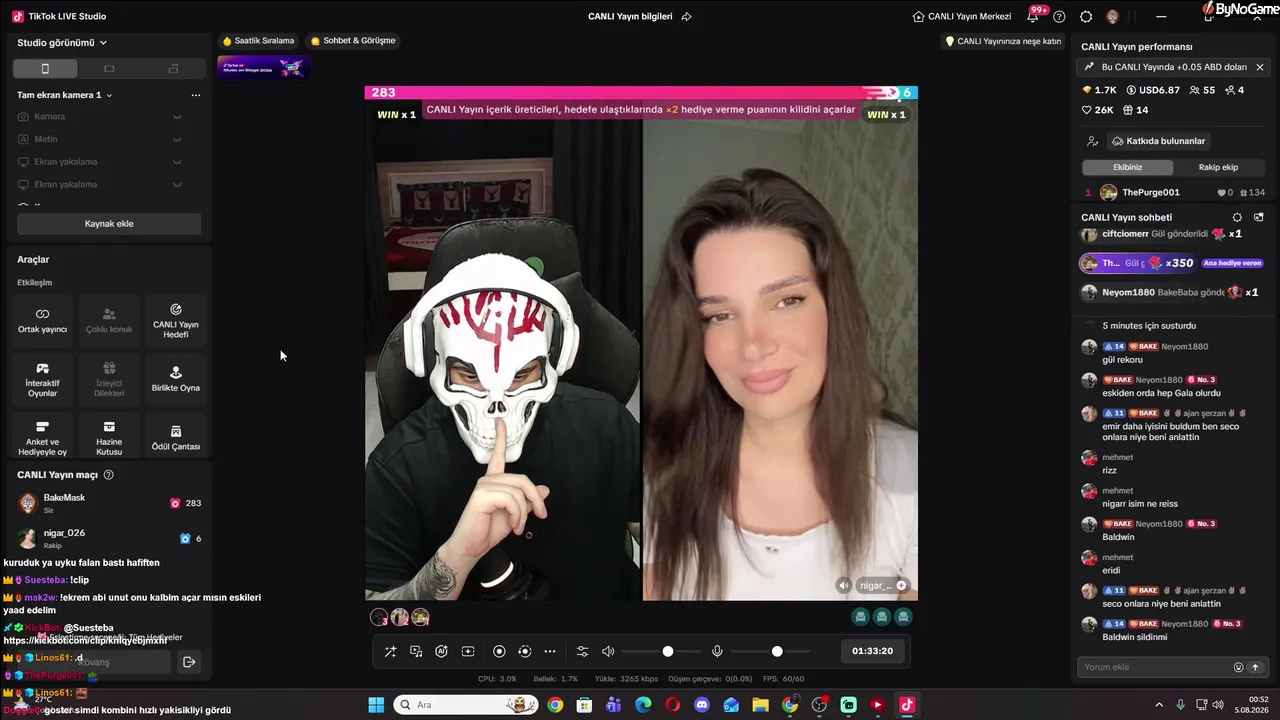Select the portrait layout tab
1280x720 pixels.
point(45,68)
